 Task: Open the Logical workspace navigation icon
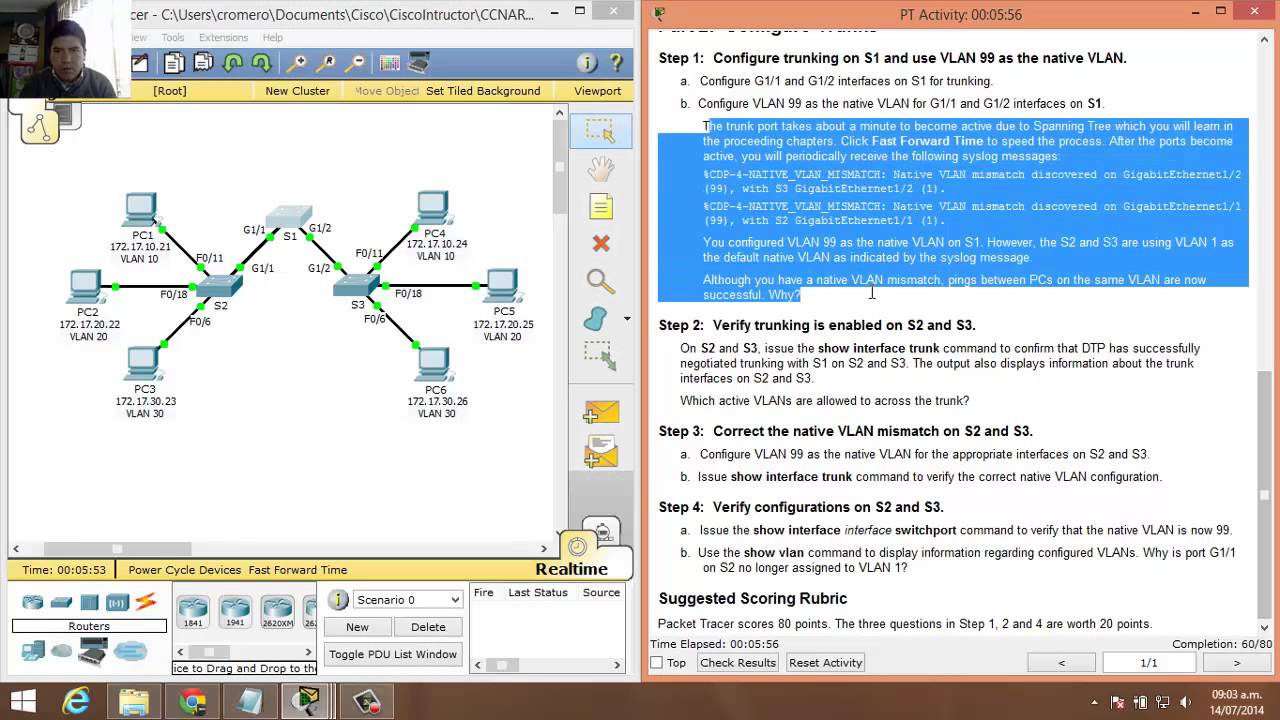pos(40,127)
